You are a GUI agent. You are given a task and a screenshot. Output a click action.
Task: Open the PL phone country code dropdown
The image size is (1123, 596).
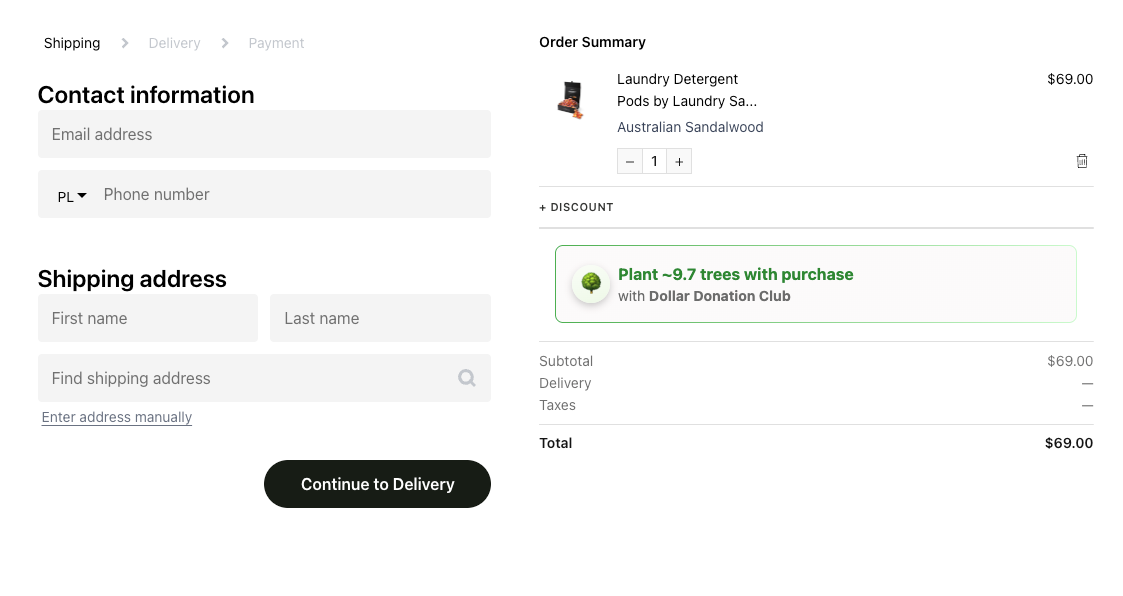71,196
